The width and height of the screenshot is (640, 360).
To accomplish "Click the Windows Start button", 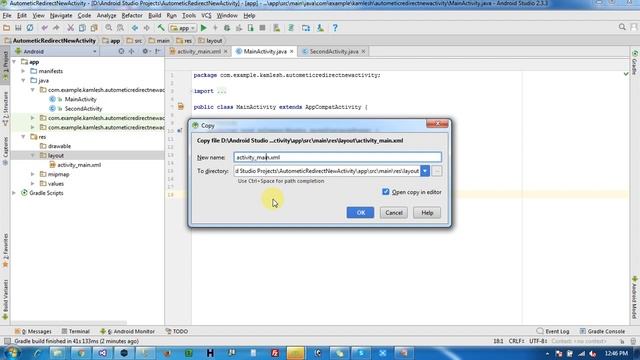I will pyautogui.click(x=11, y=353).
